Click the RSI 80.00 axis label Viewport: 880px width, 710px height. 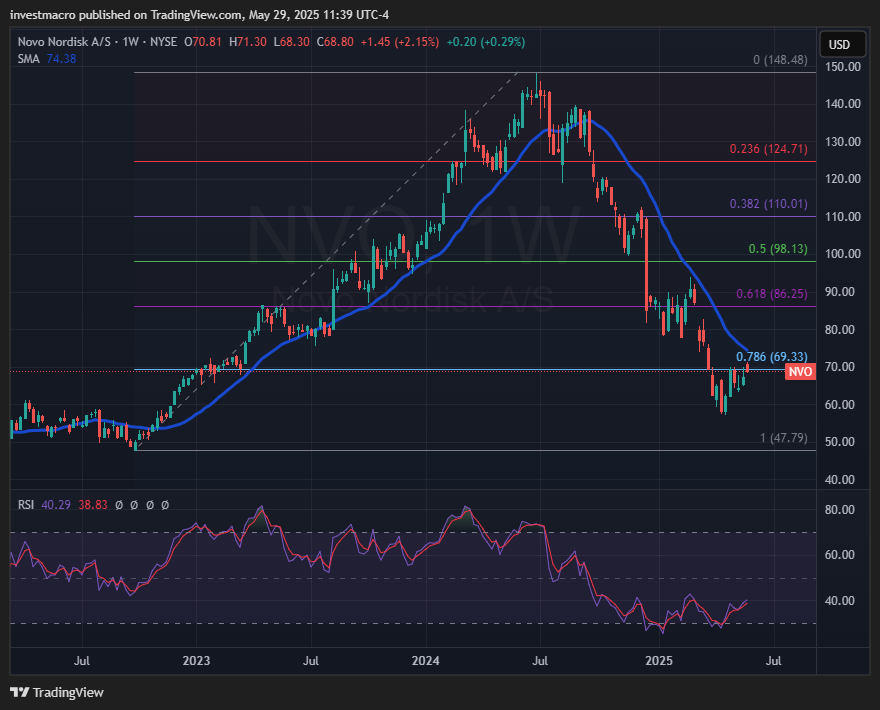tap(840, 510)
